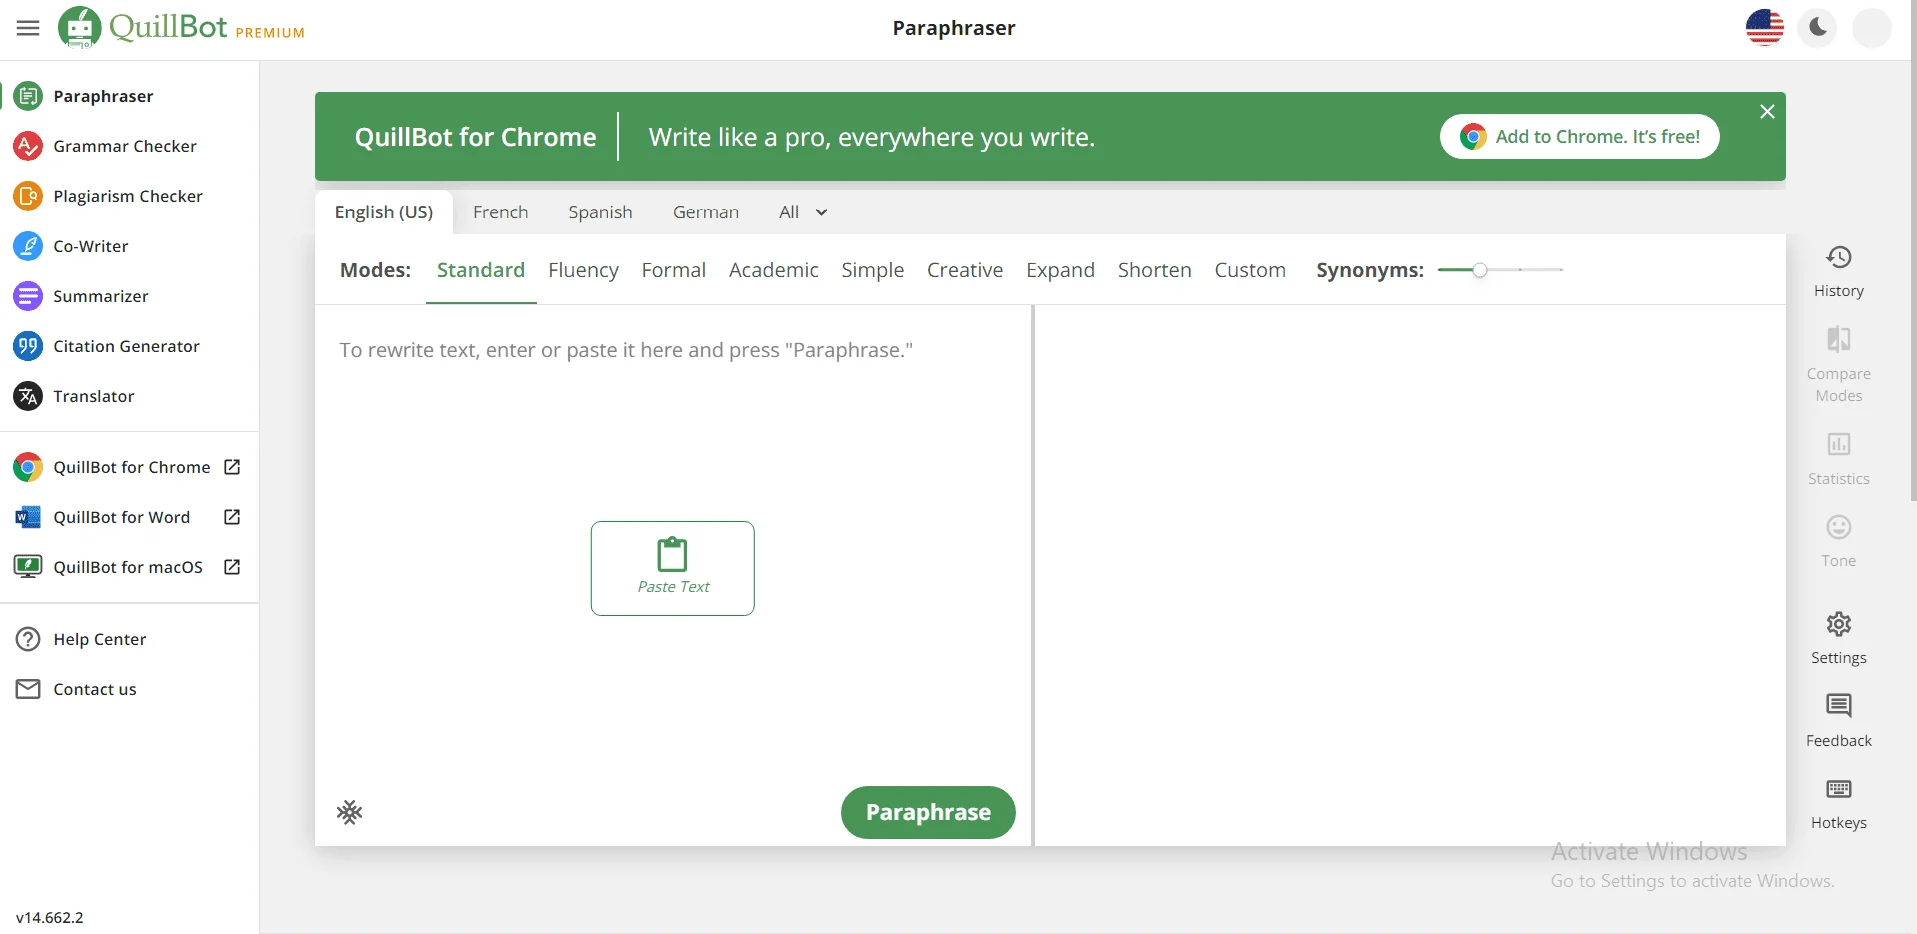
Task: Open QuillBot for macOS link
Action: pyautogui.click(x=130, y=567)
